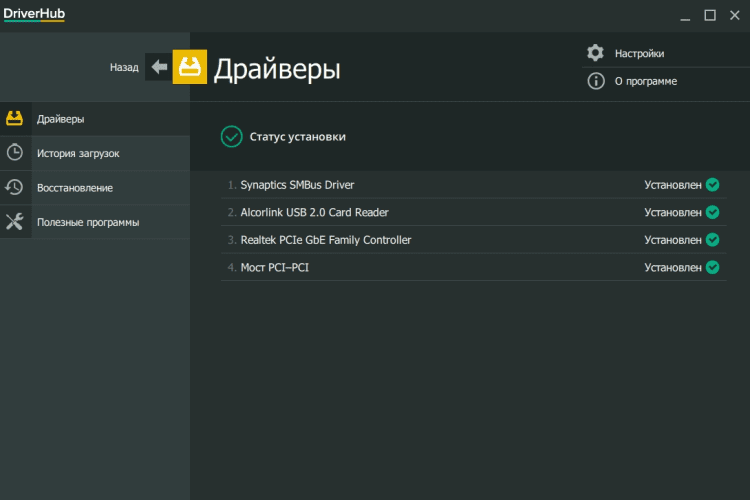The height and width of the screenshot is (500, 750).
Task: Open Полезные программы menu item
Action: 88,222
